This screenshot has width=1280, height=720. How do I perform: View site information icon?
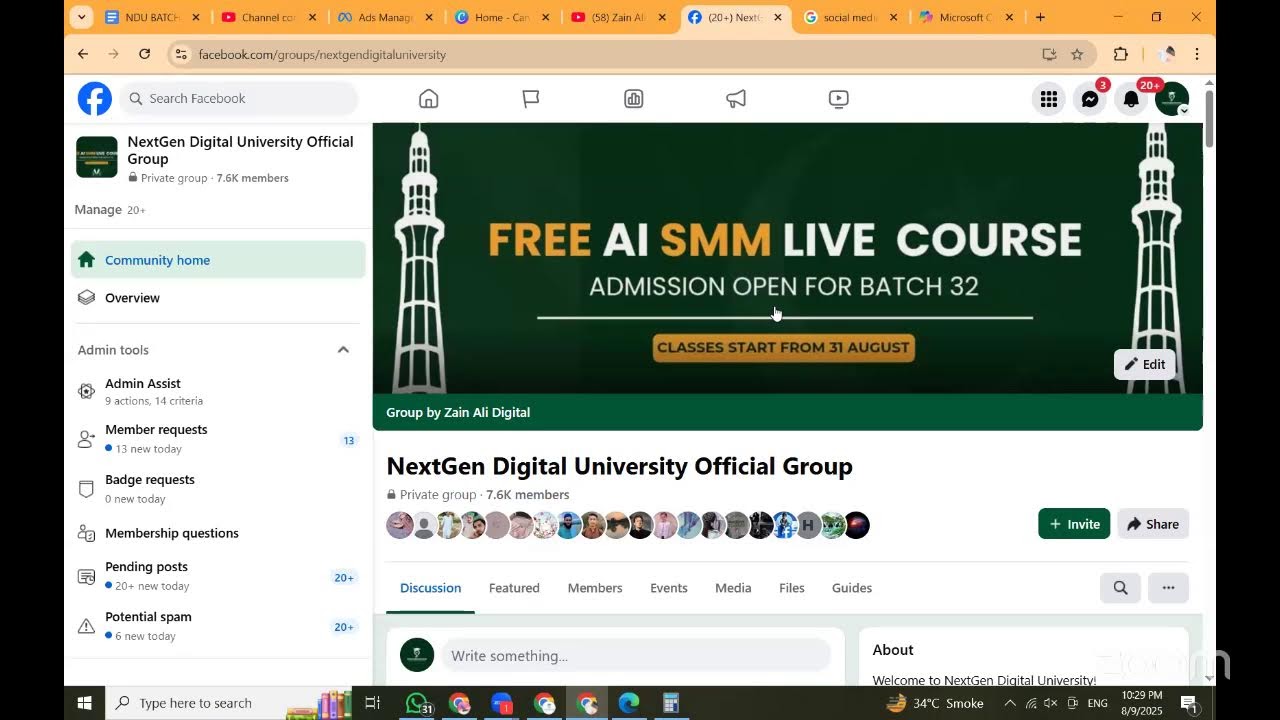pos(181,54)
